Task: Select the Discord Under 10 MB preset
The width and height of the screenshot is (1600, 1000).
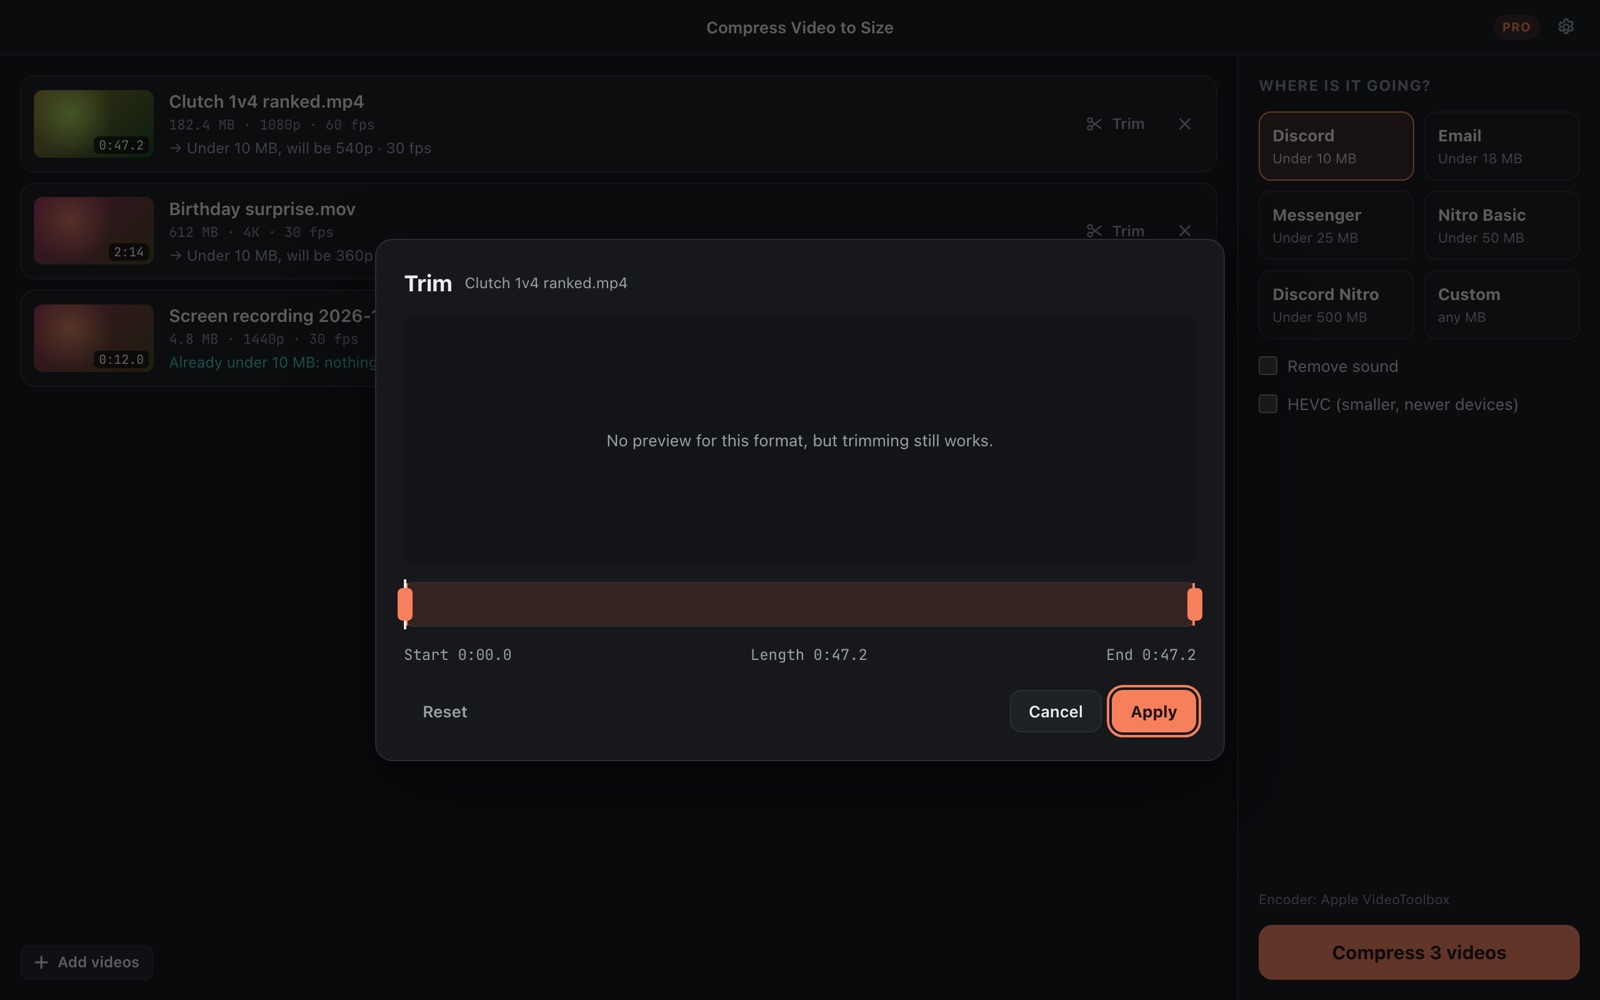Action: 1336,146
